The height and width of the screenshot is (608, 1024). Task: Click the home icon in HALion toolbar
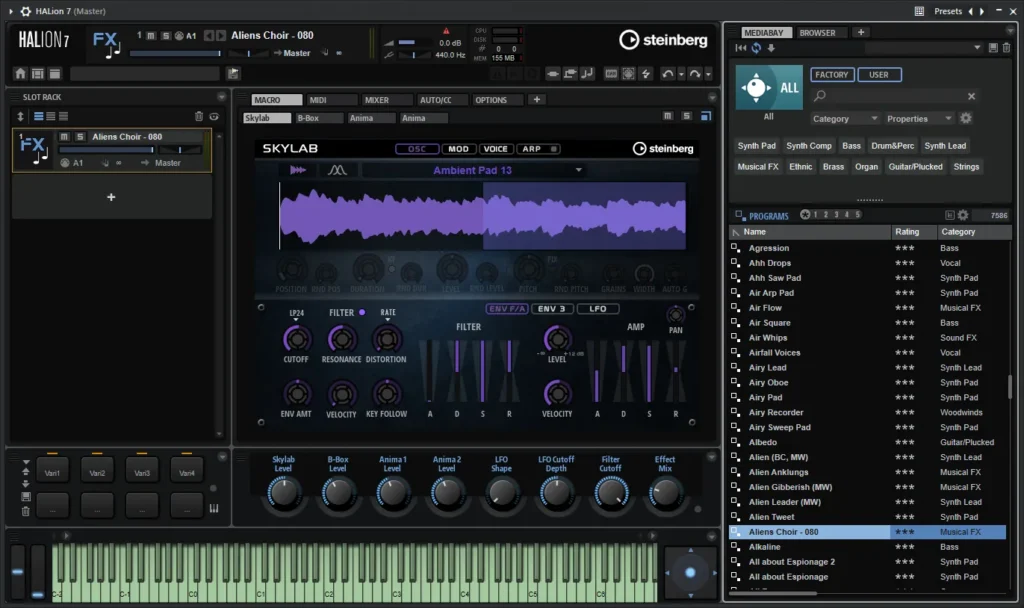[20, 74]
